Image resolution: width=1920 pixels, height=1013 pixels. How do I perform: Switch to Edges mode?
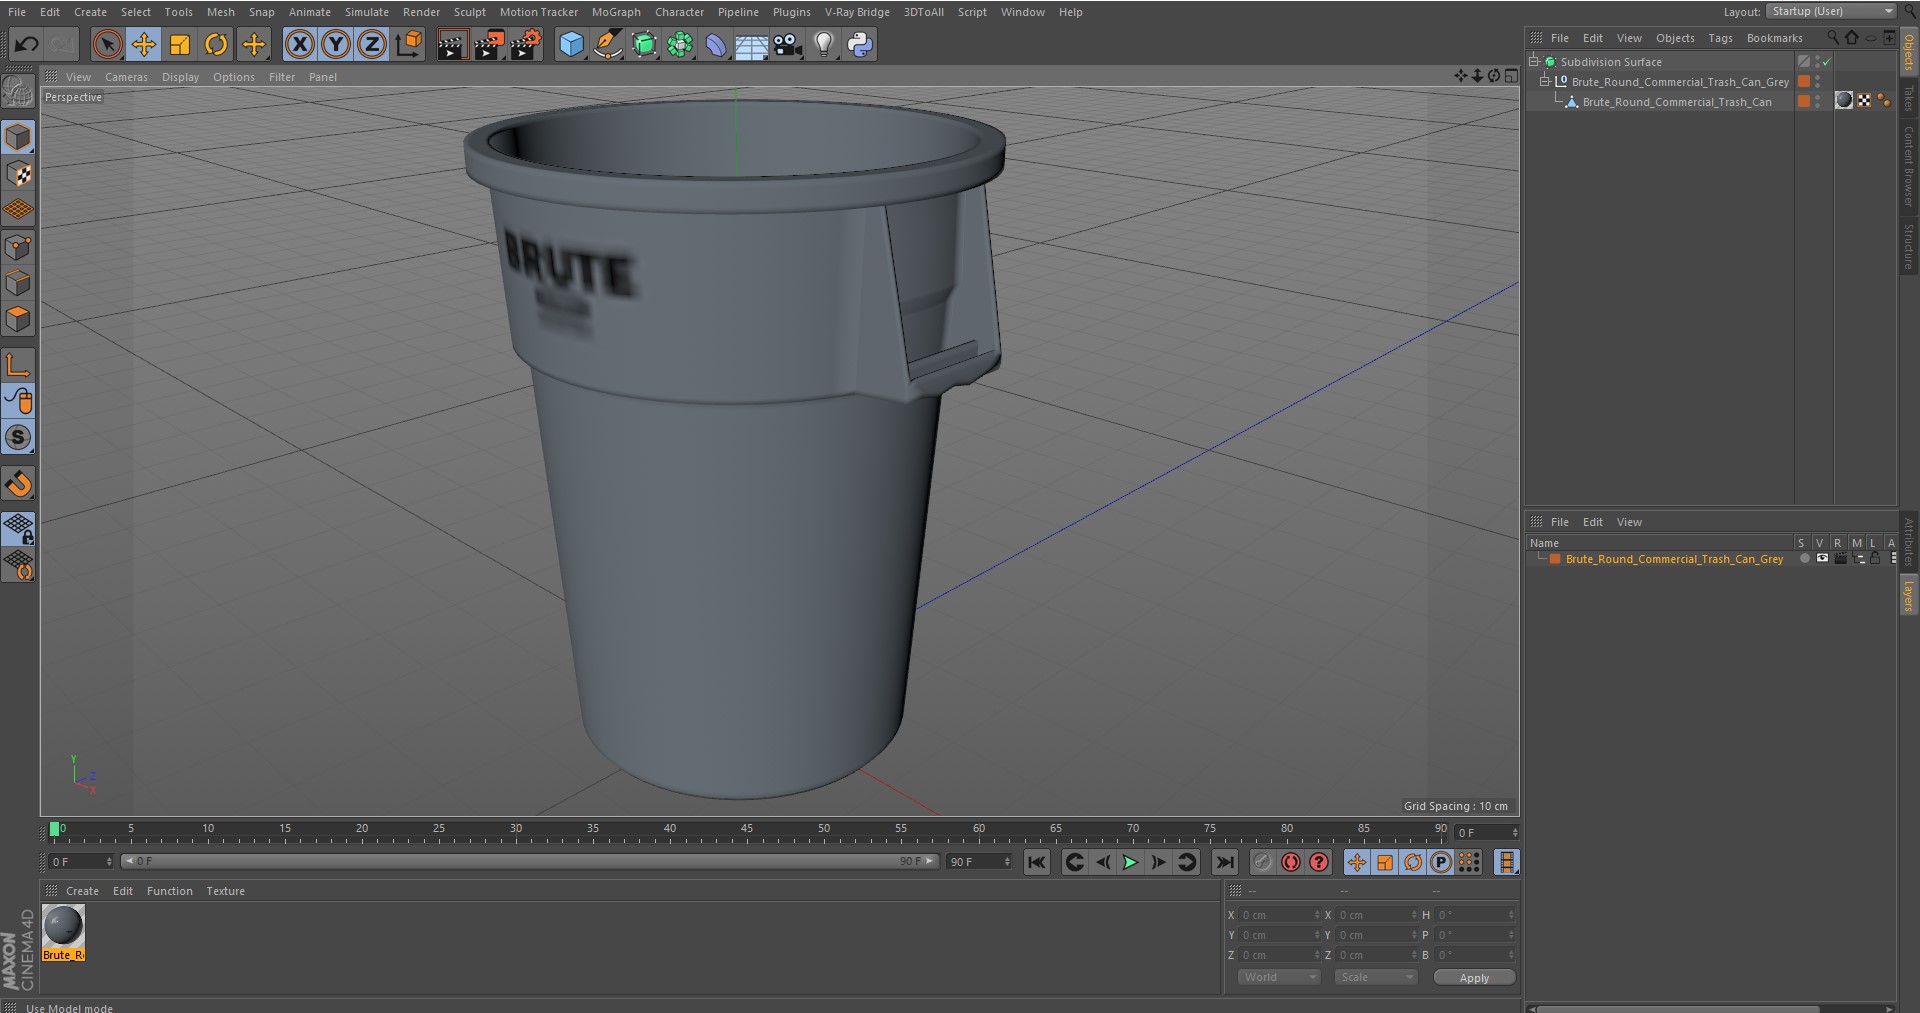tap(18, 283)
